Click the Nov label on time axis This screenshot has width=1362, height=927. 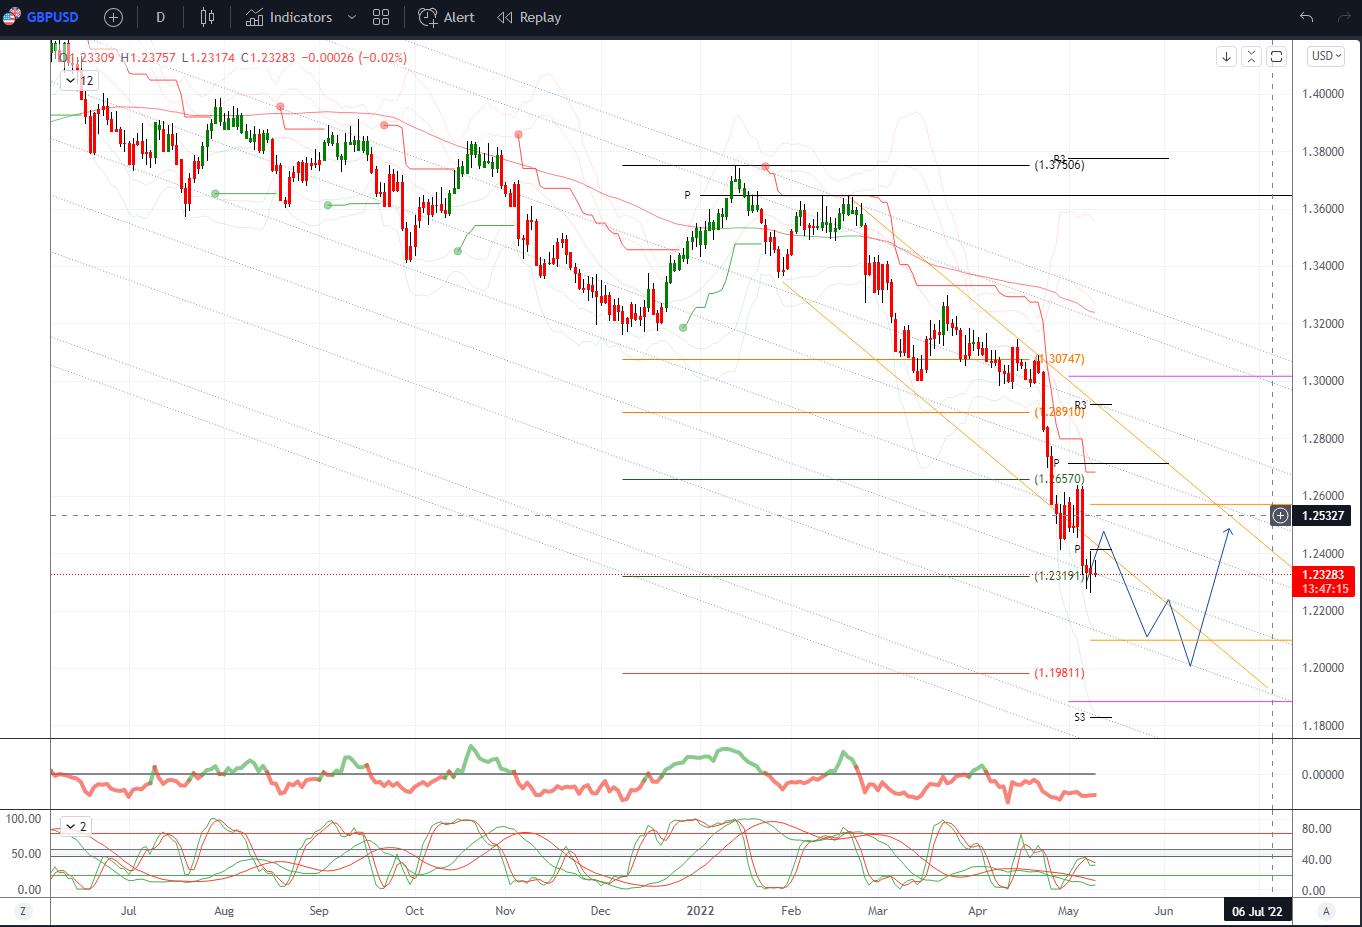coord(505,911)
